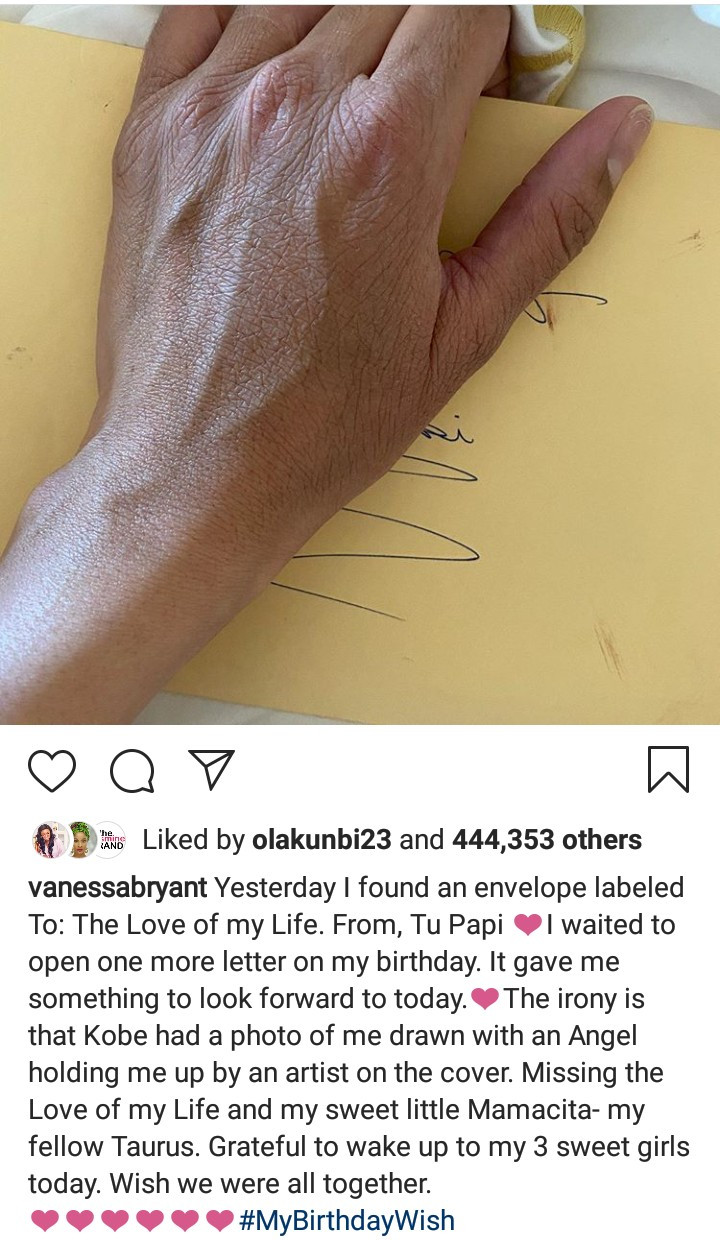This screenshot has height=1240, width=720.
Task: Open the #MyBirthdayWish hashtag
Action: [x=347, y=1221]
